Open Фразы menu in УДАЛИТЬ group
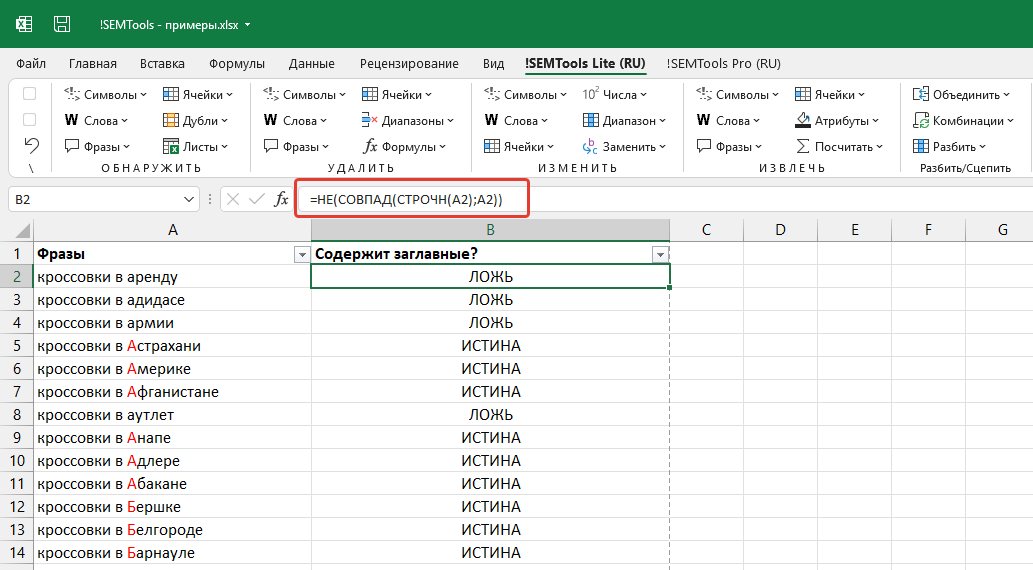The image size is (1033, 570). coord(296,146)
